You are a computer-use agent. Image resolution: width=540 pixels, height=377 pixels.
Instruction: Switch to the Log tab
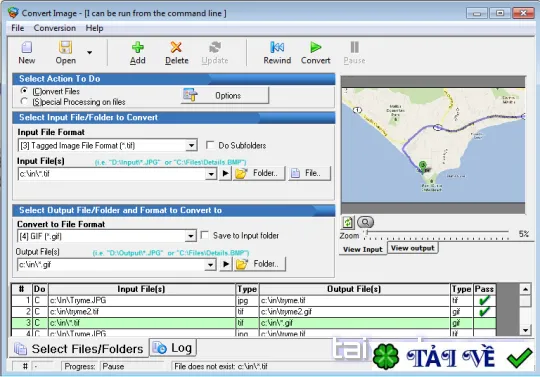[x=173, y=348]
